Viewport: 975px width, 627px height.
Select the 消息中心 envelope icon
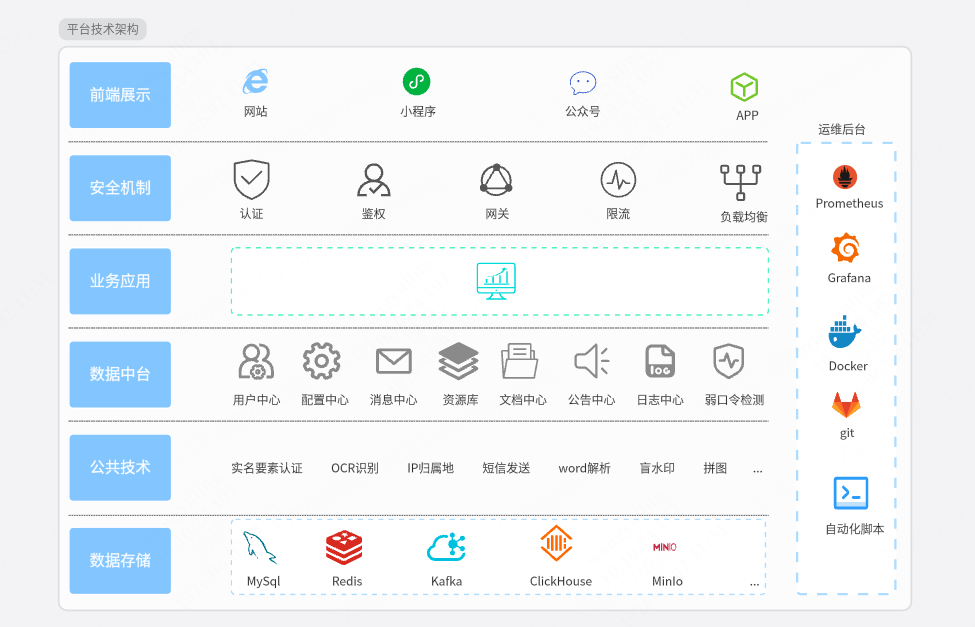394,361
